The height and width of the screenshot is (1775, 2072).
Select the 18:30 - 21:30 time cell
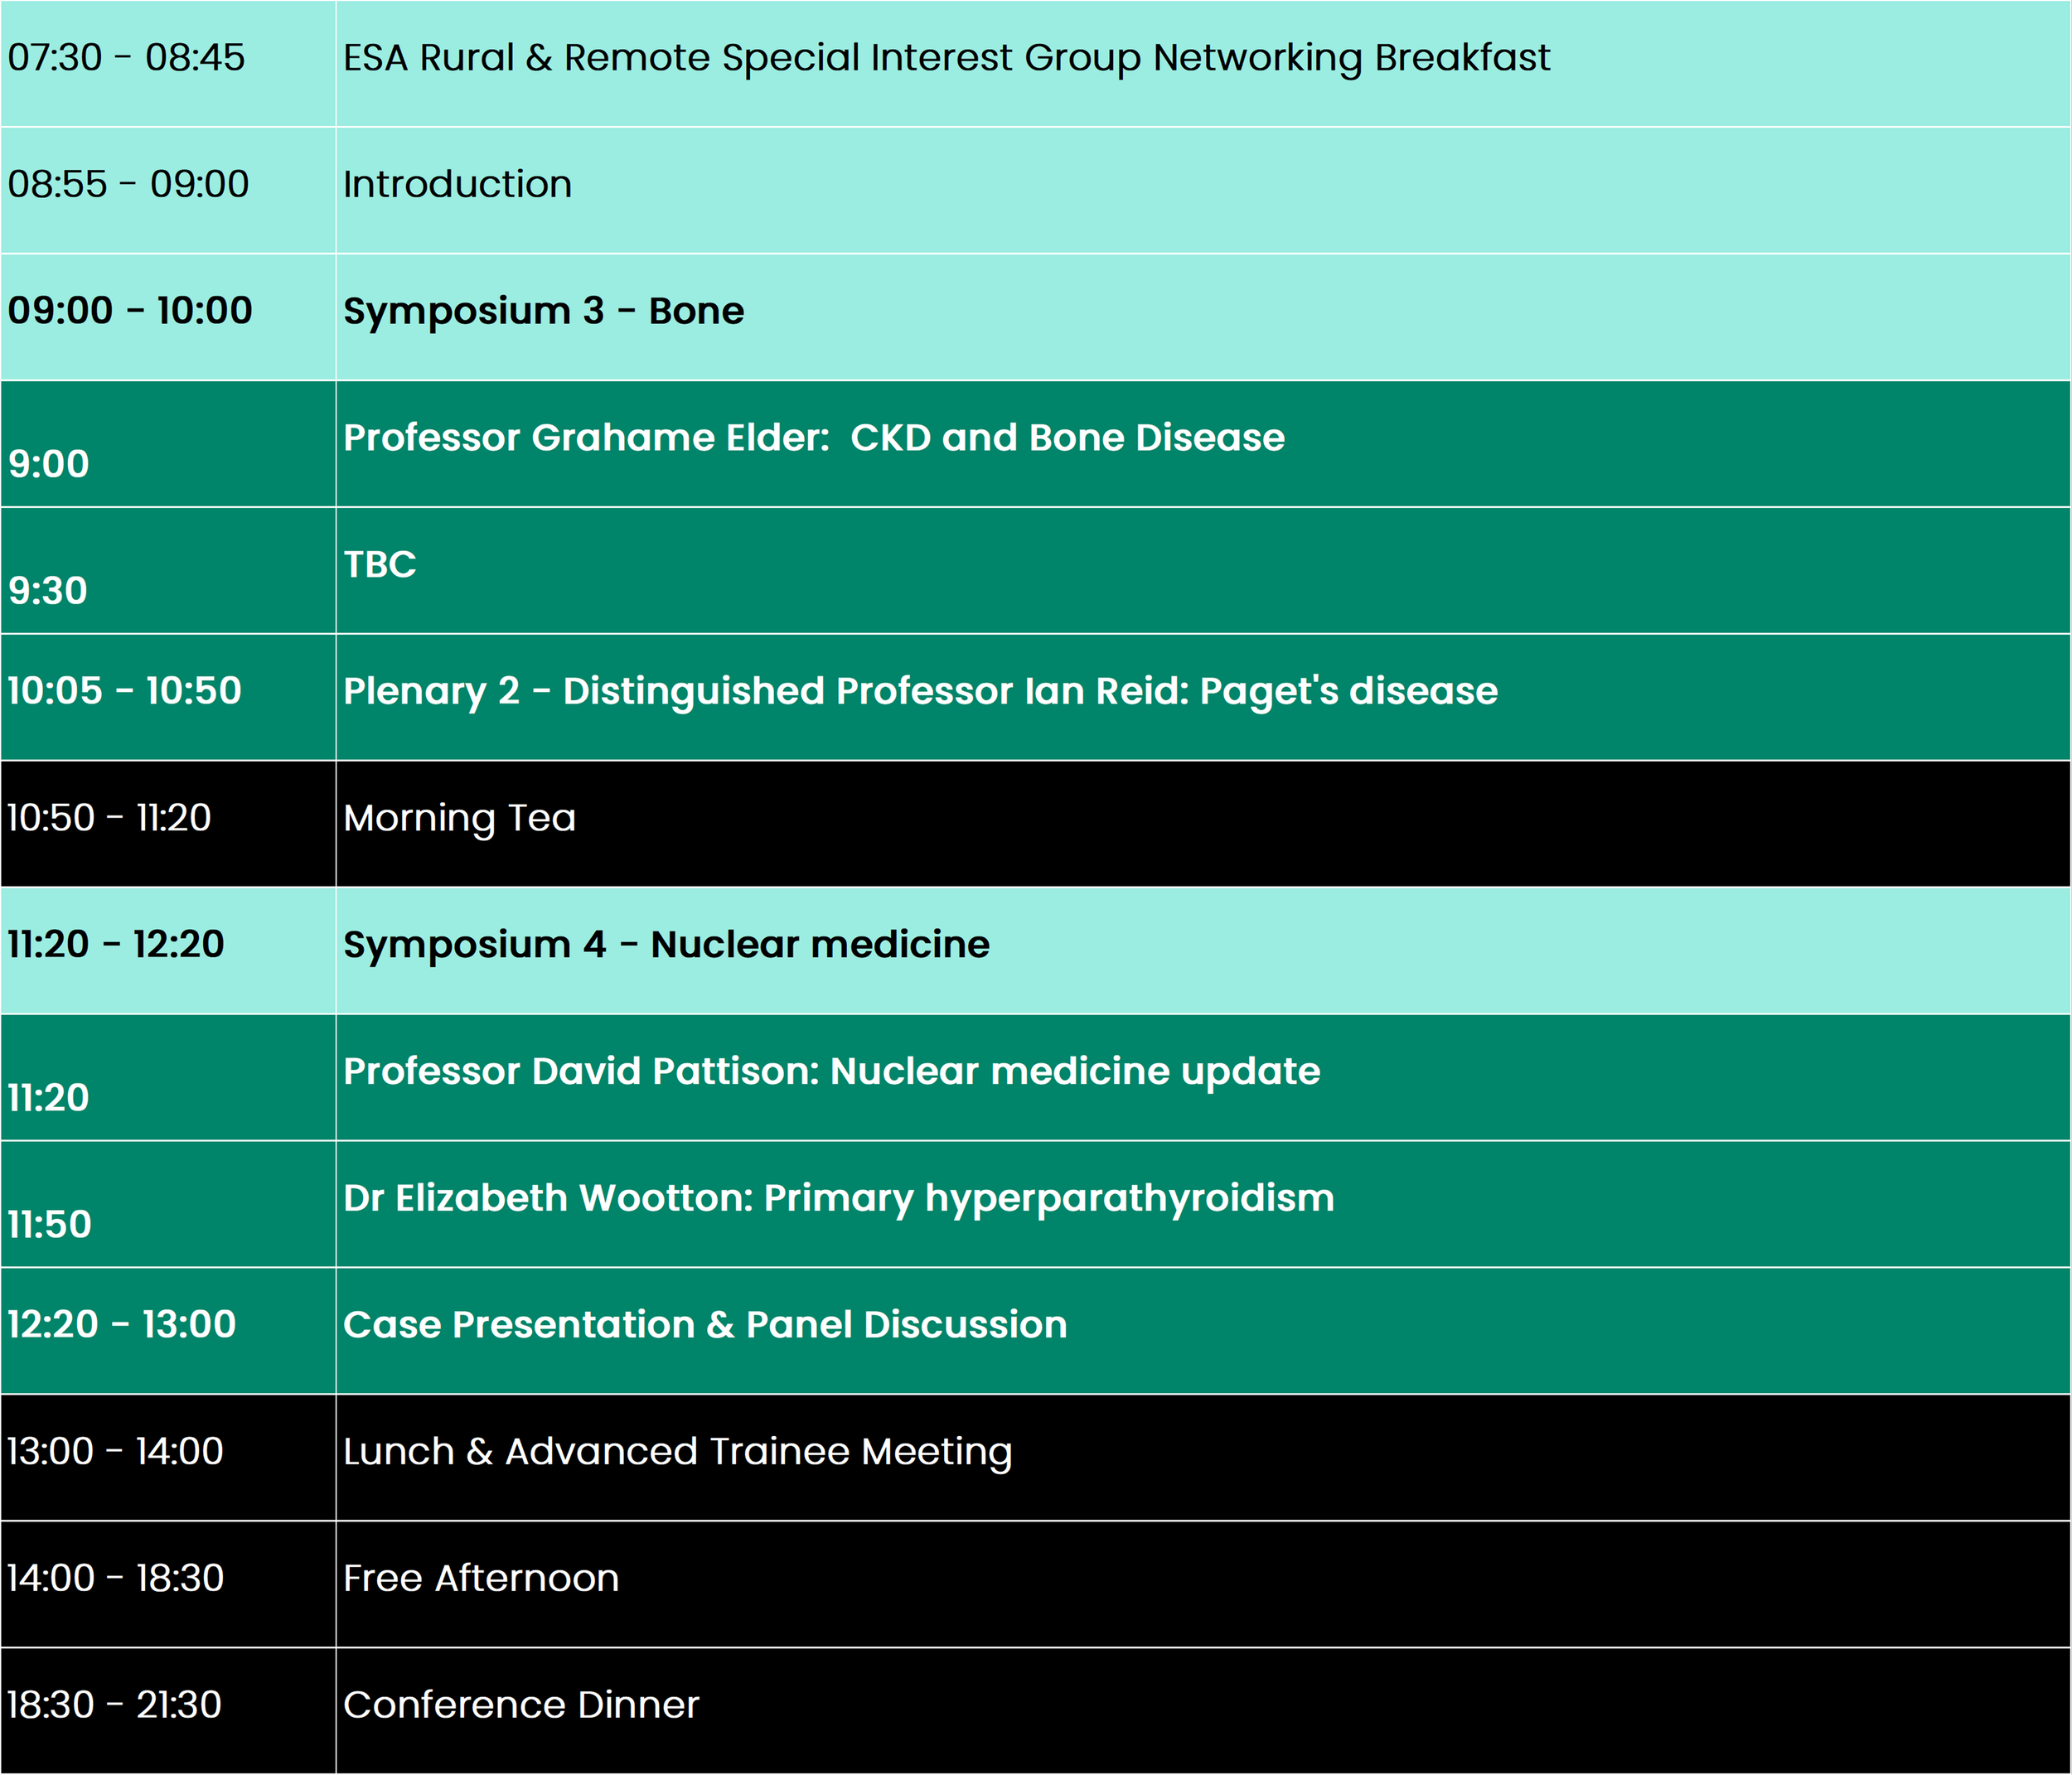[x=114, y=1706]
